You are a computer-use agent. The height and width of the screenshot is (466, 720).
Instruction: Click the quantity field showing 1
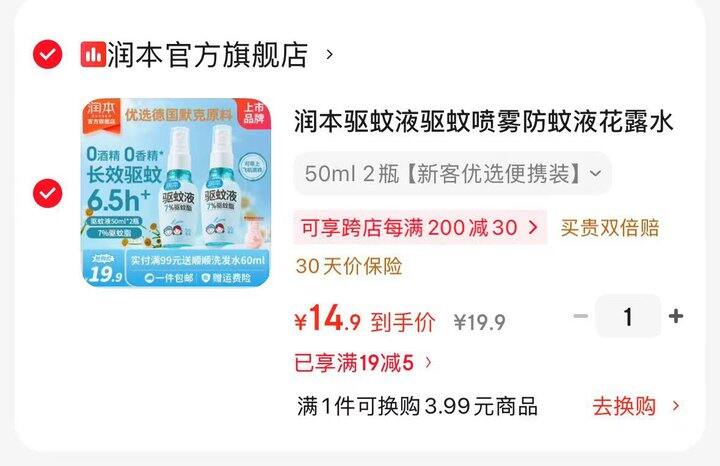(628, 316)
